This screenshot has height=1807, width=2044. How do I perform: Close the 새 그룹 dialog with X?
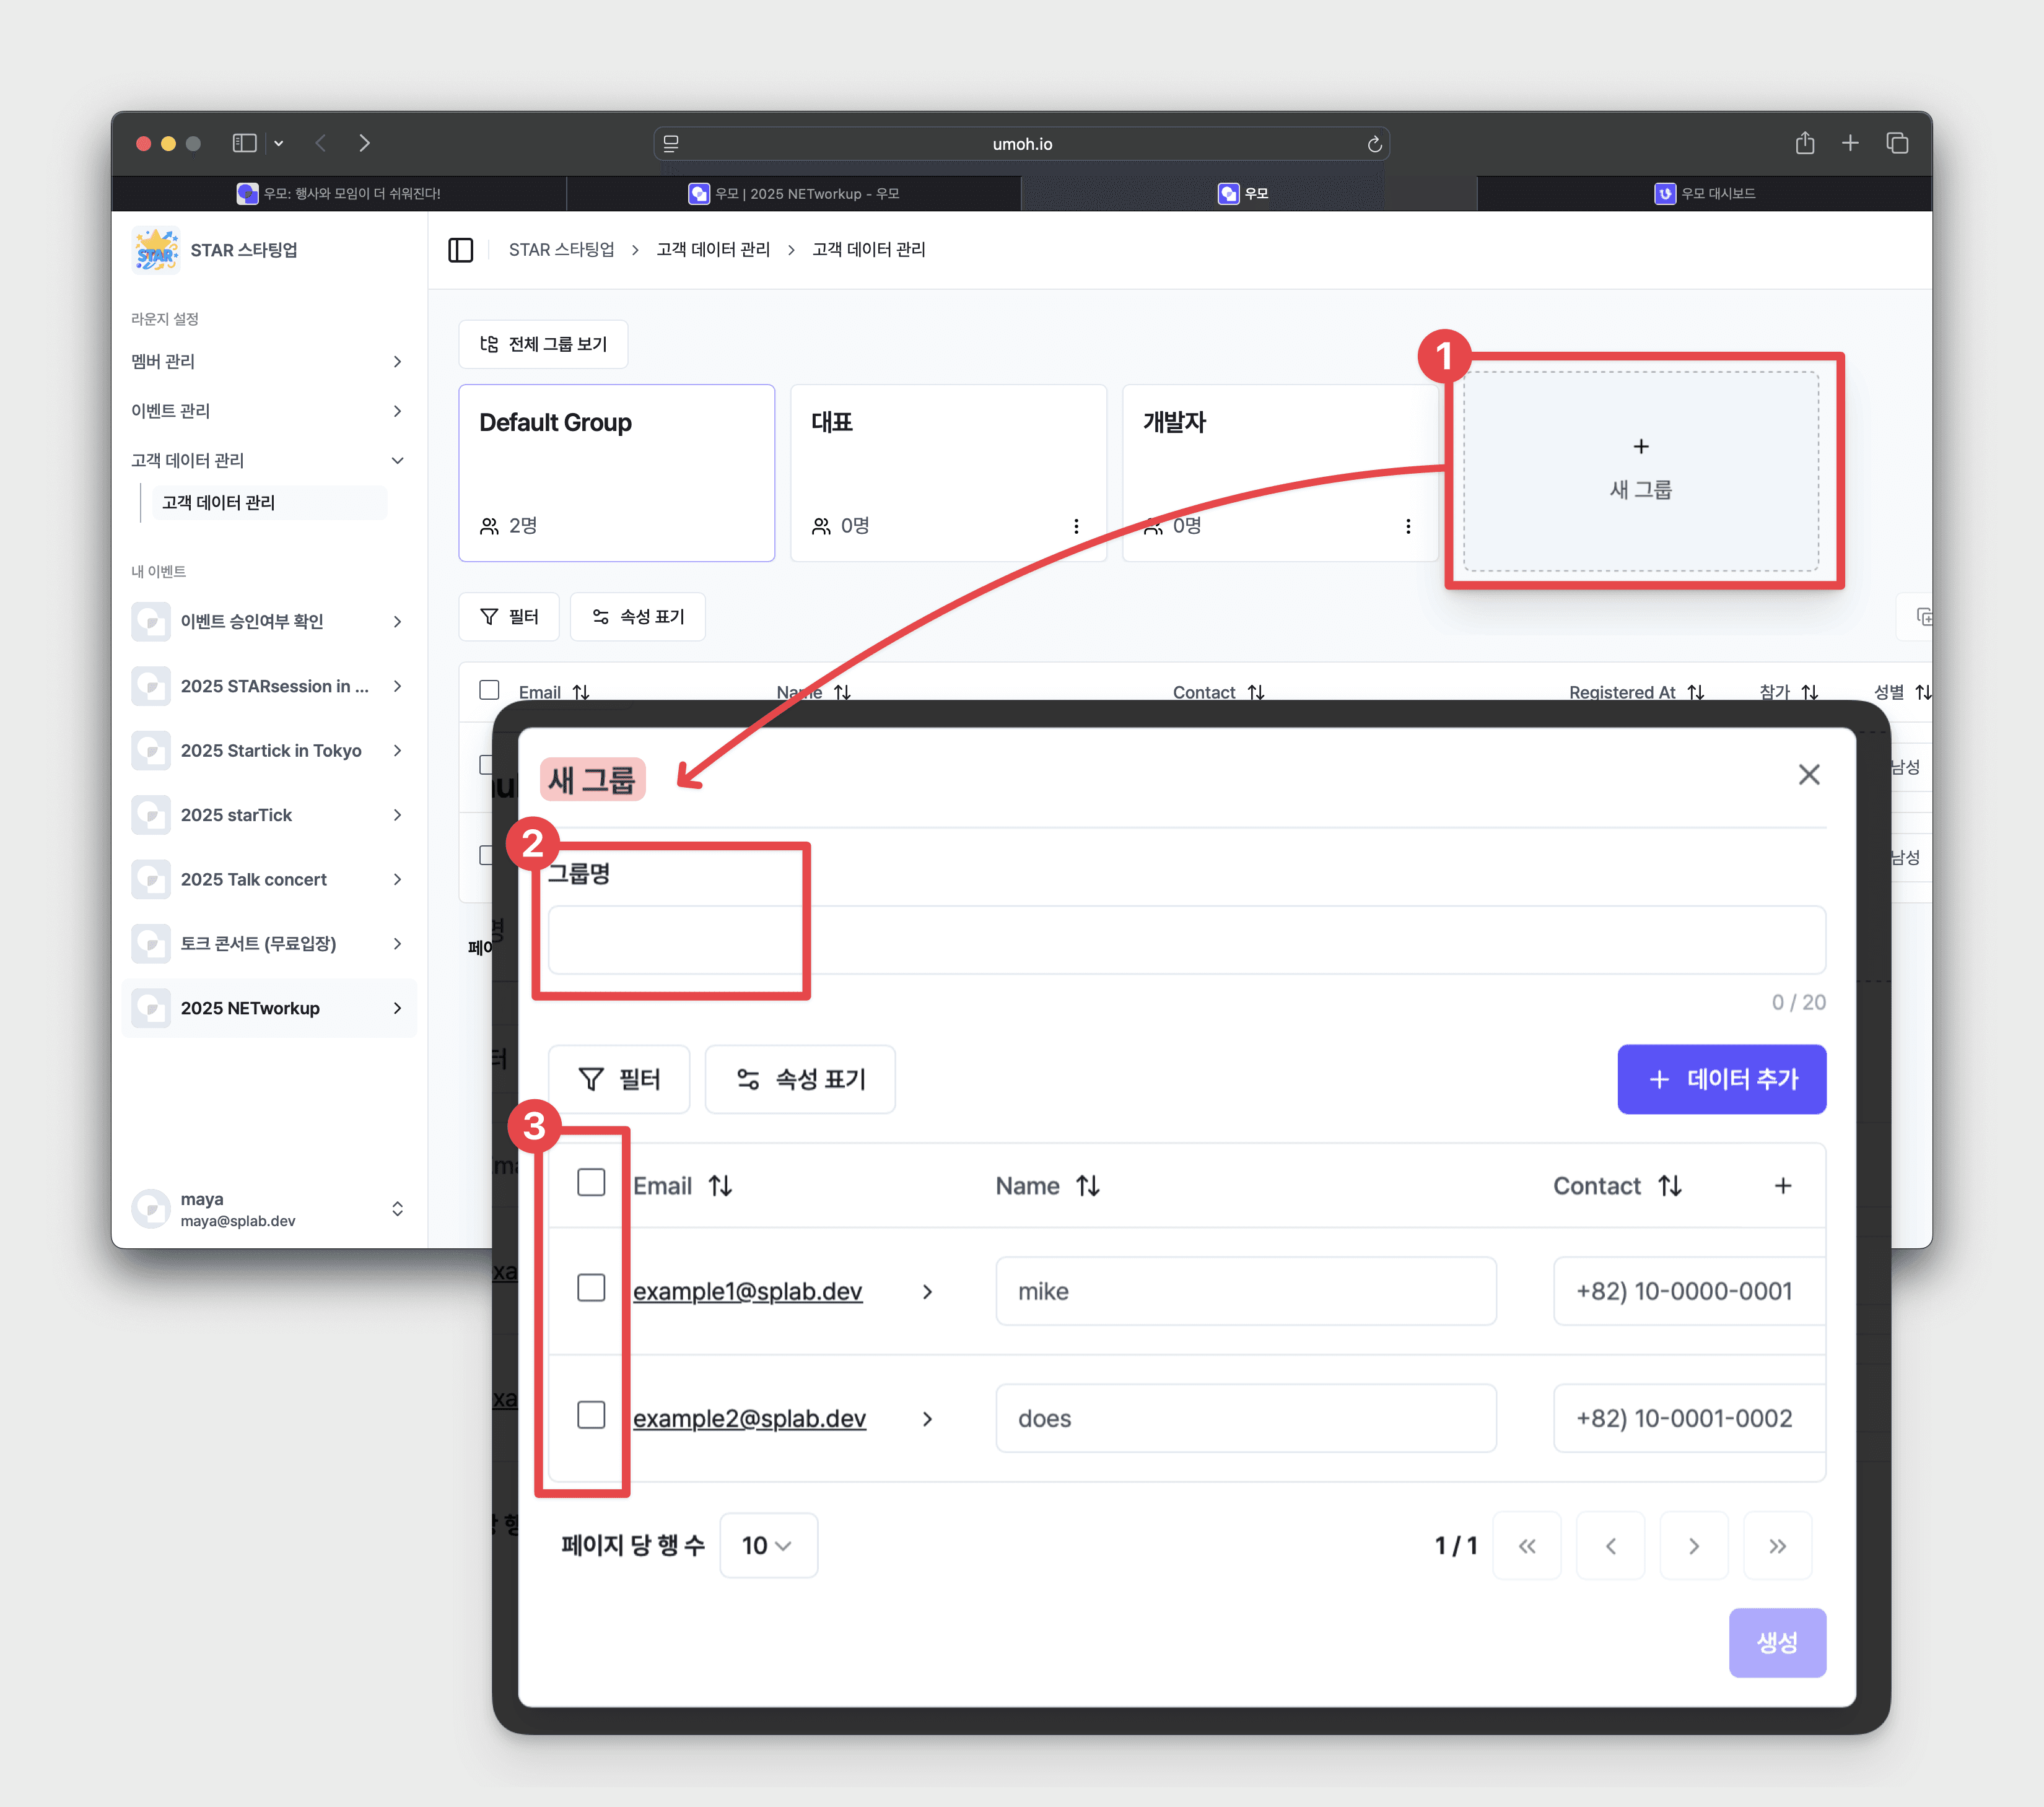pos(1808,775)
